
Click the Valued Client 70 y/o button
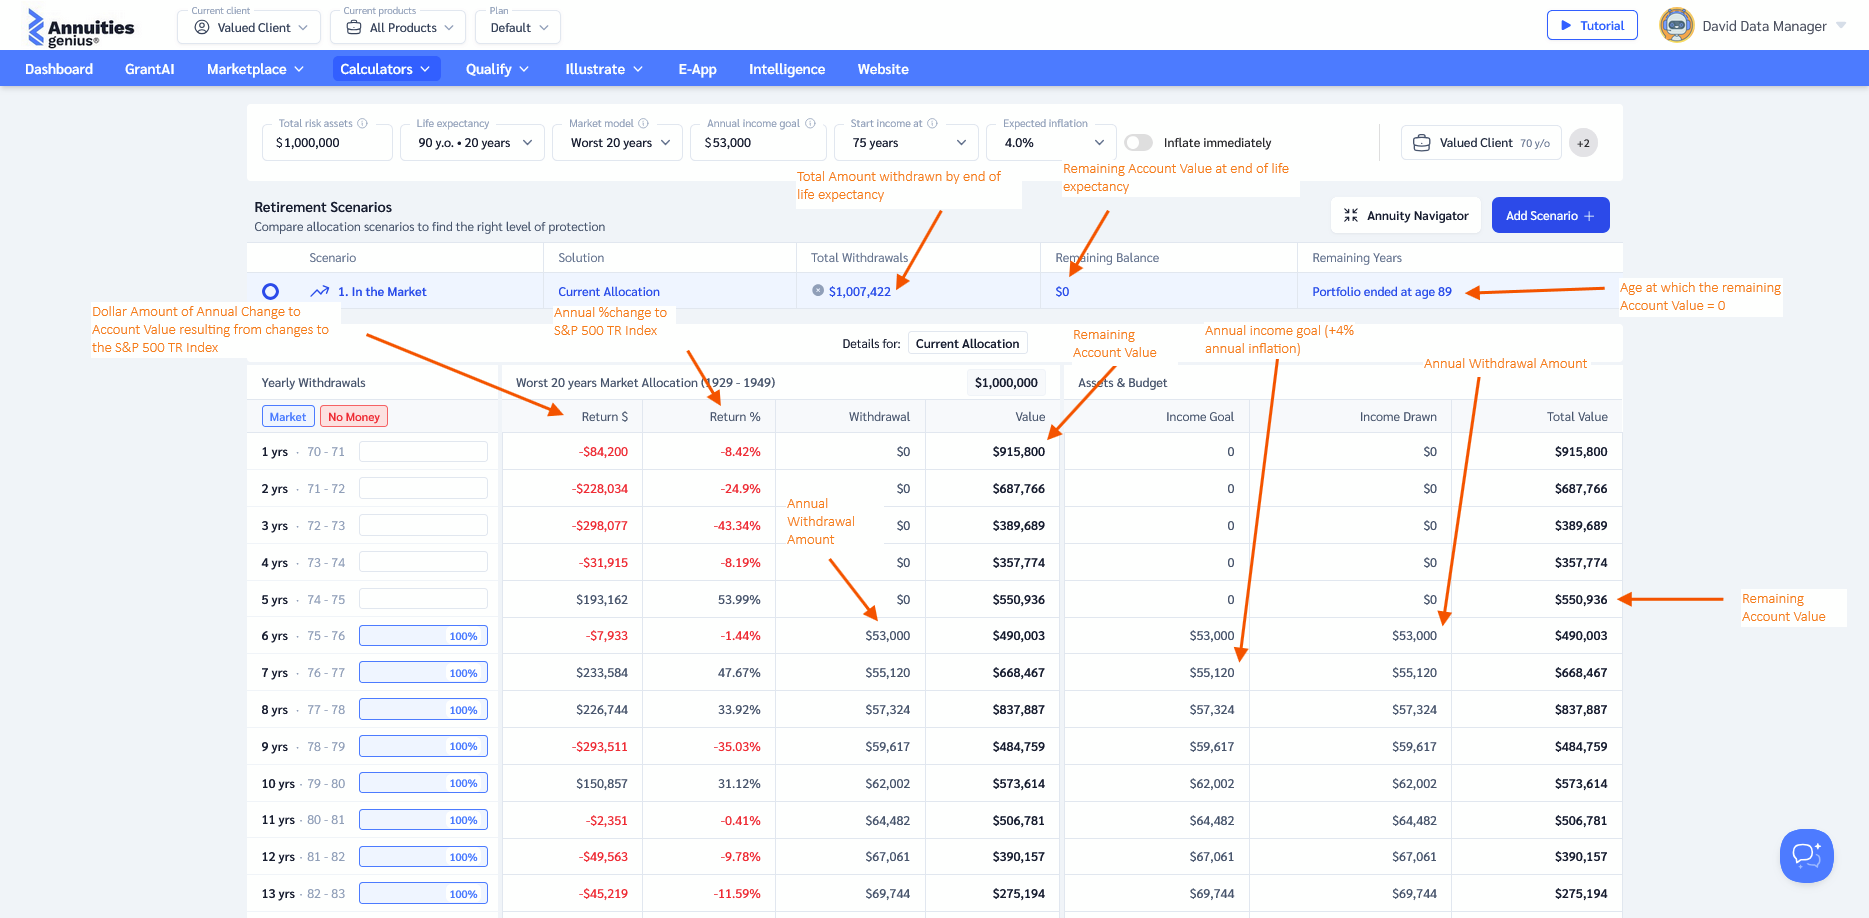coord(1481,143)
